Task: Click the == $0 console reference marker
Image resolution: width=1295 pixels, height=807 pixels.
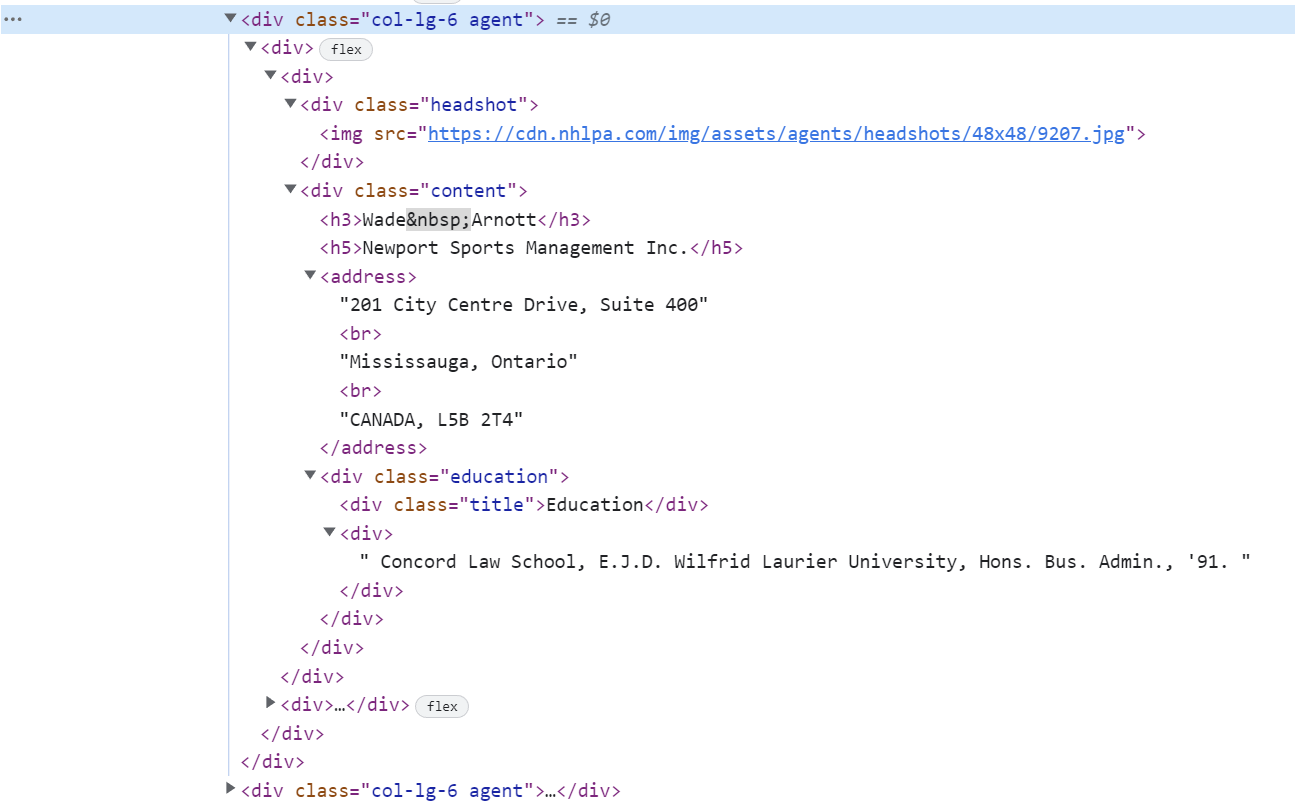Action: point(583,19)
